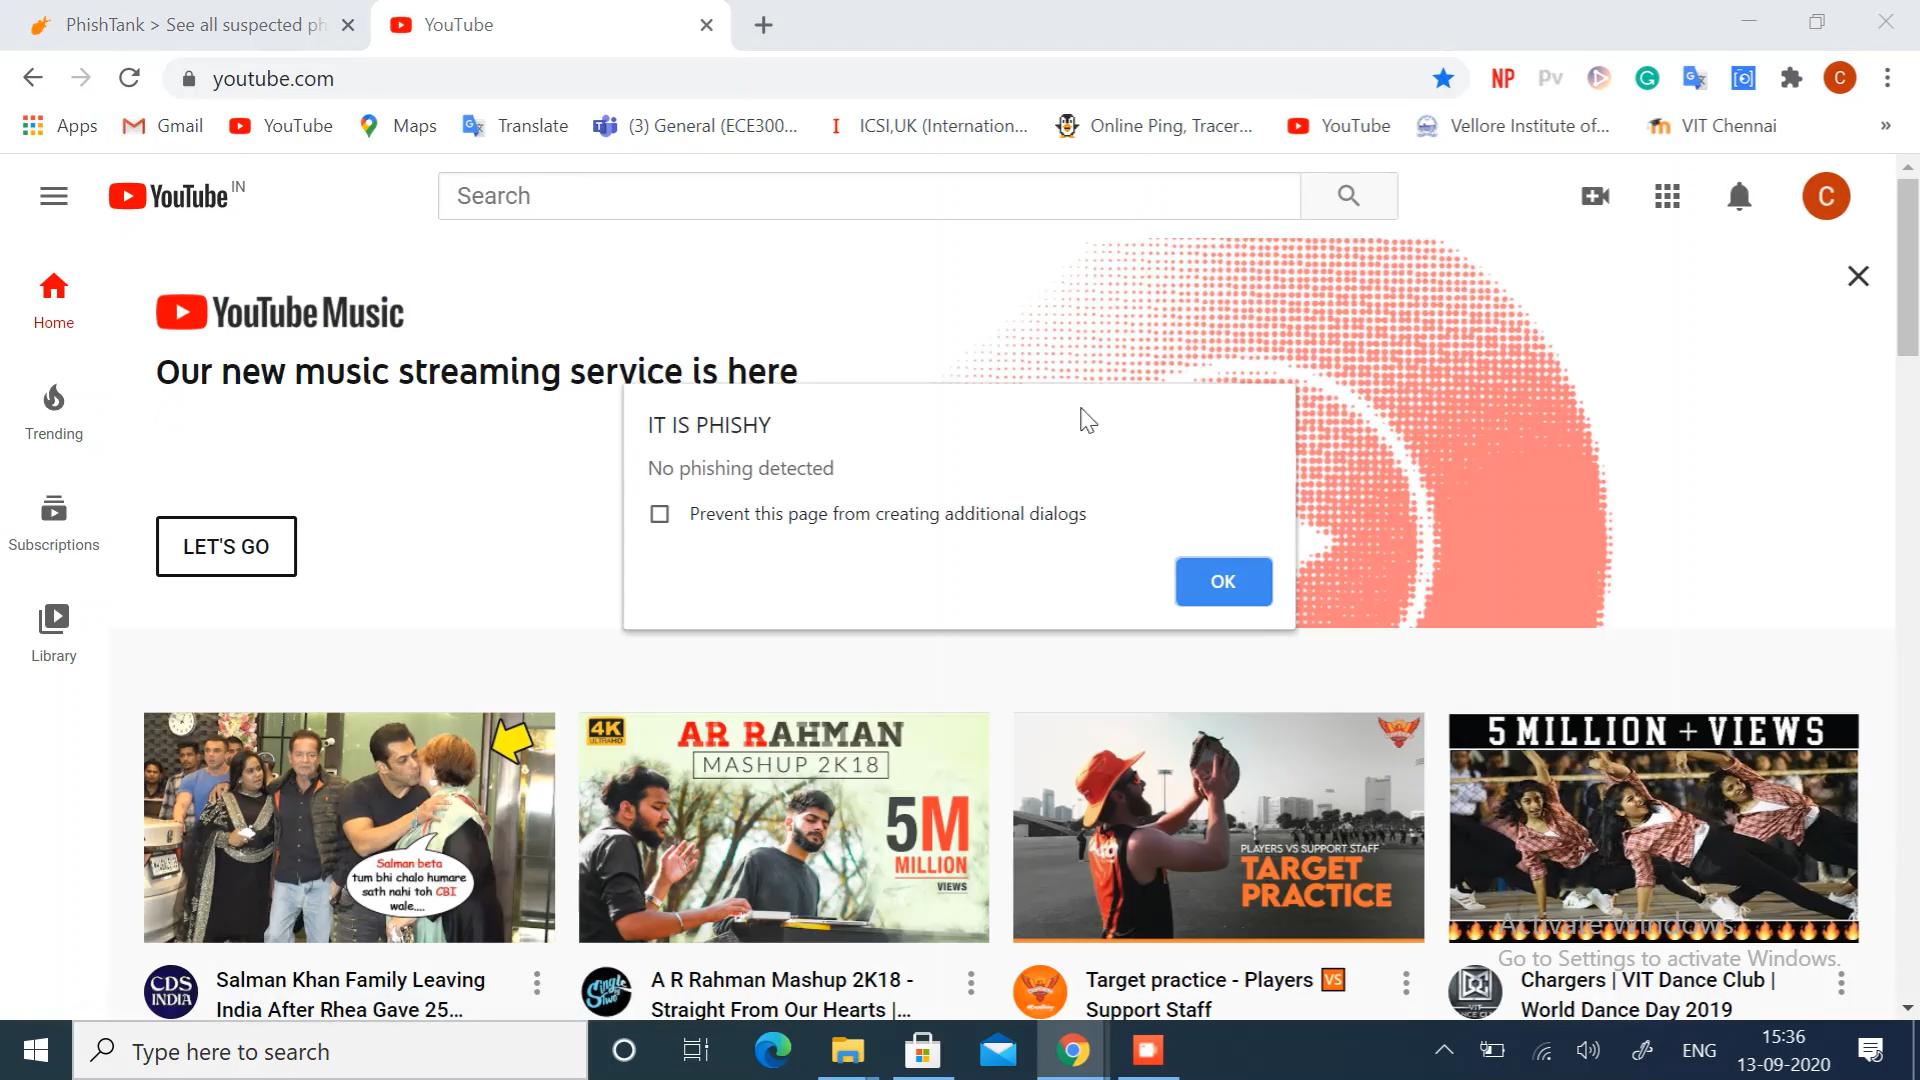Open the AR Rahman Mashup thumbnail

(783, 827)
